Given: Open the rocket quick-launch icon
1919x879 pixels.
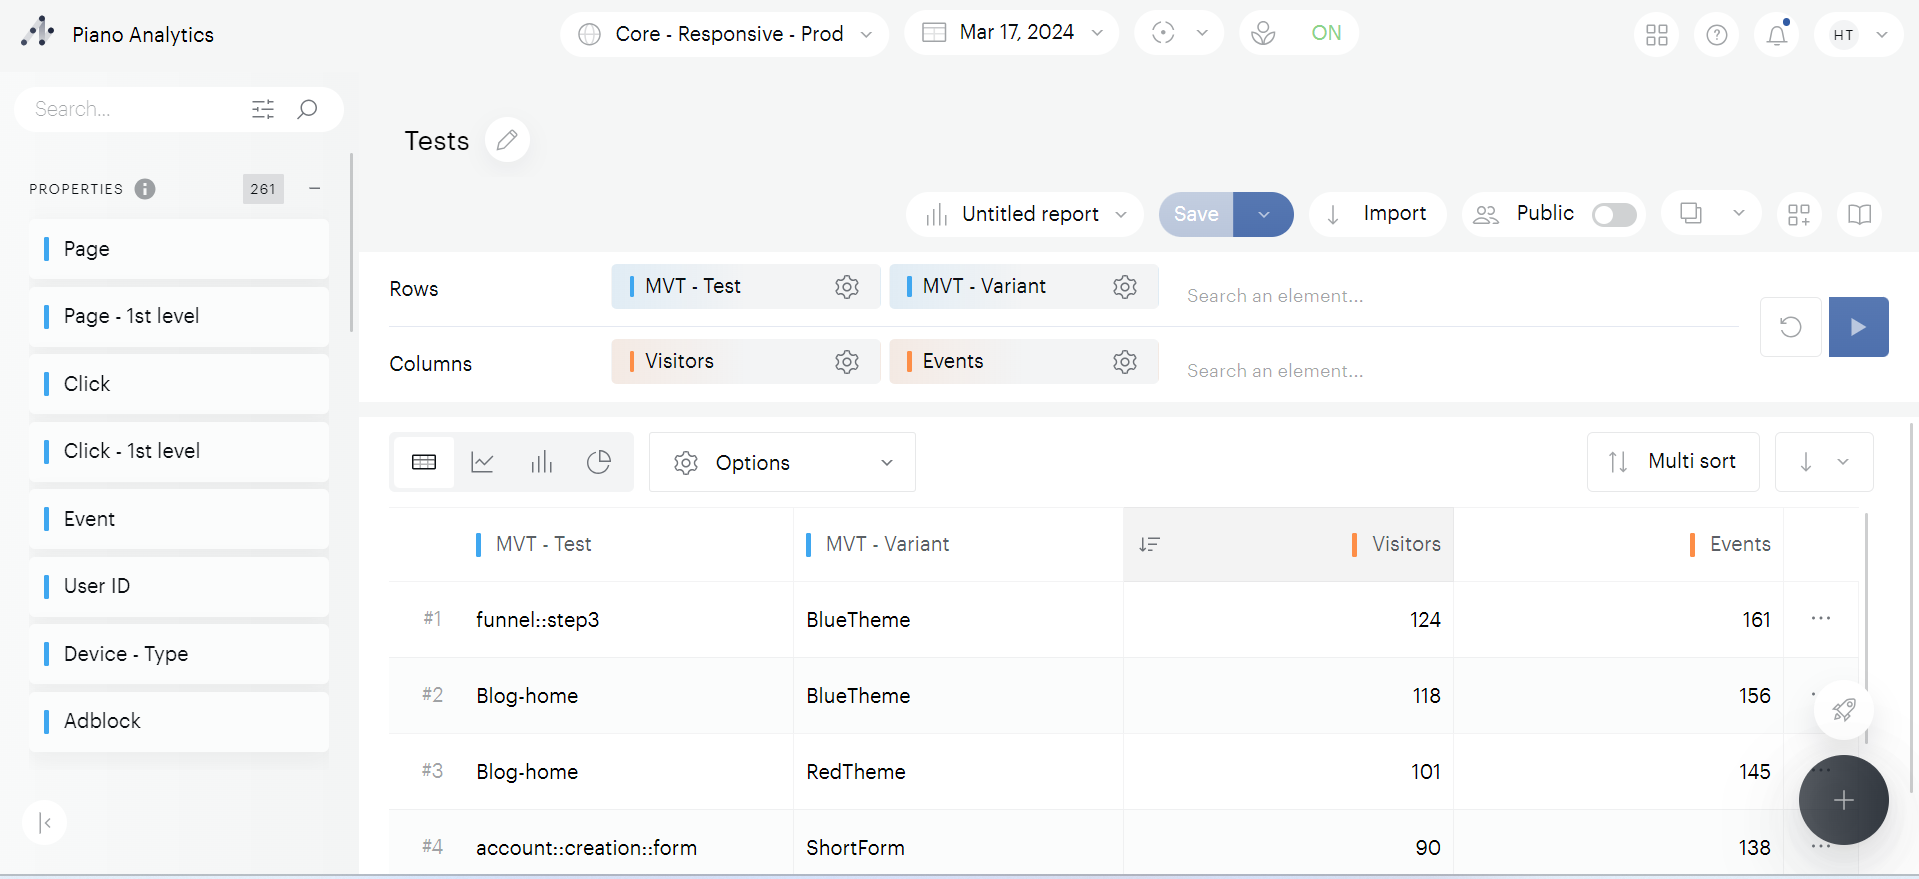Looking at the screenshot, I should [x=1843, y=710].
